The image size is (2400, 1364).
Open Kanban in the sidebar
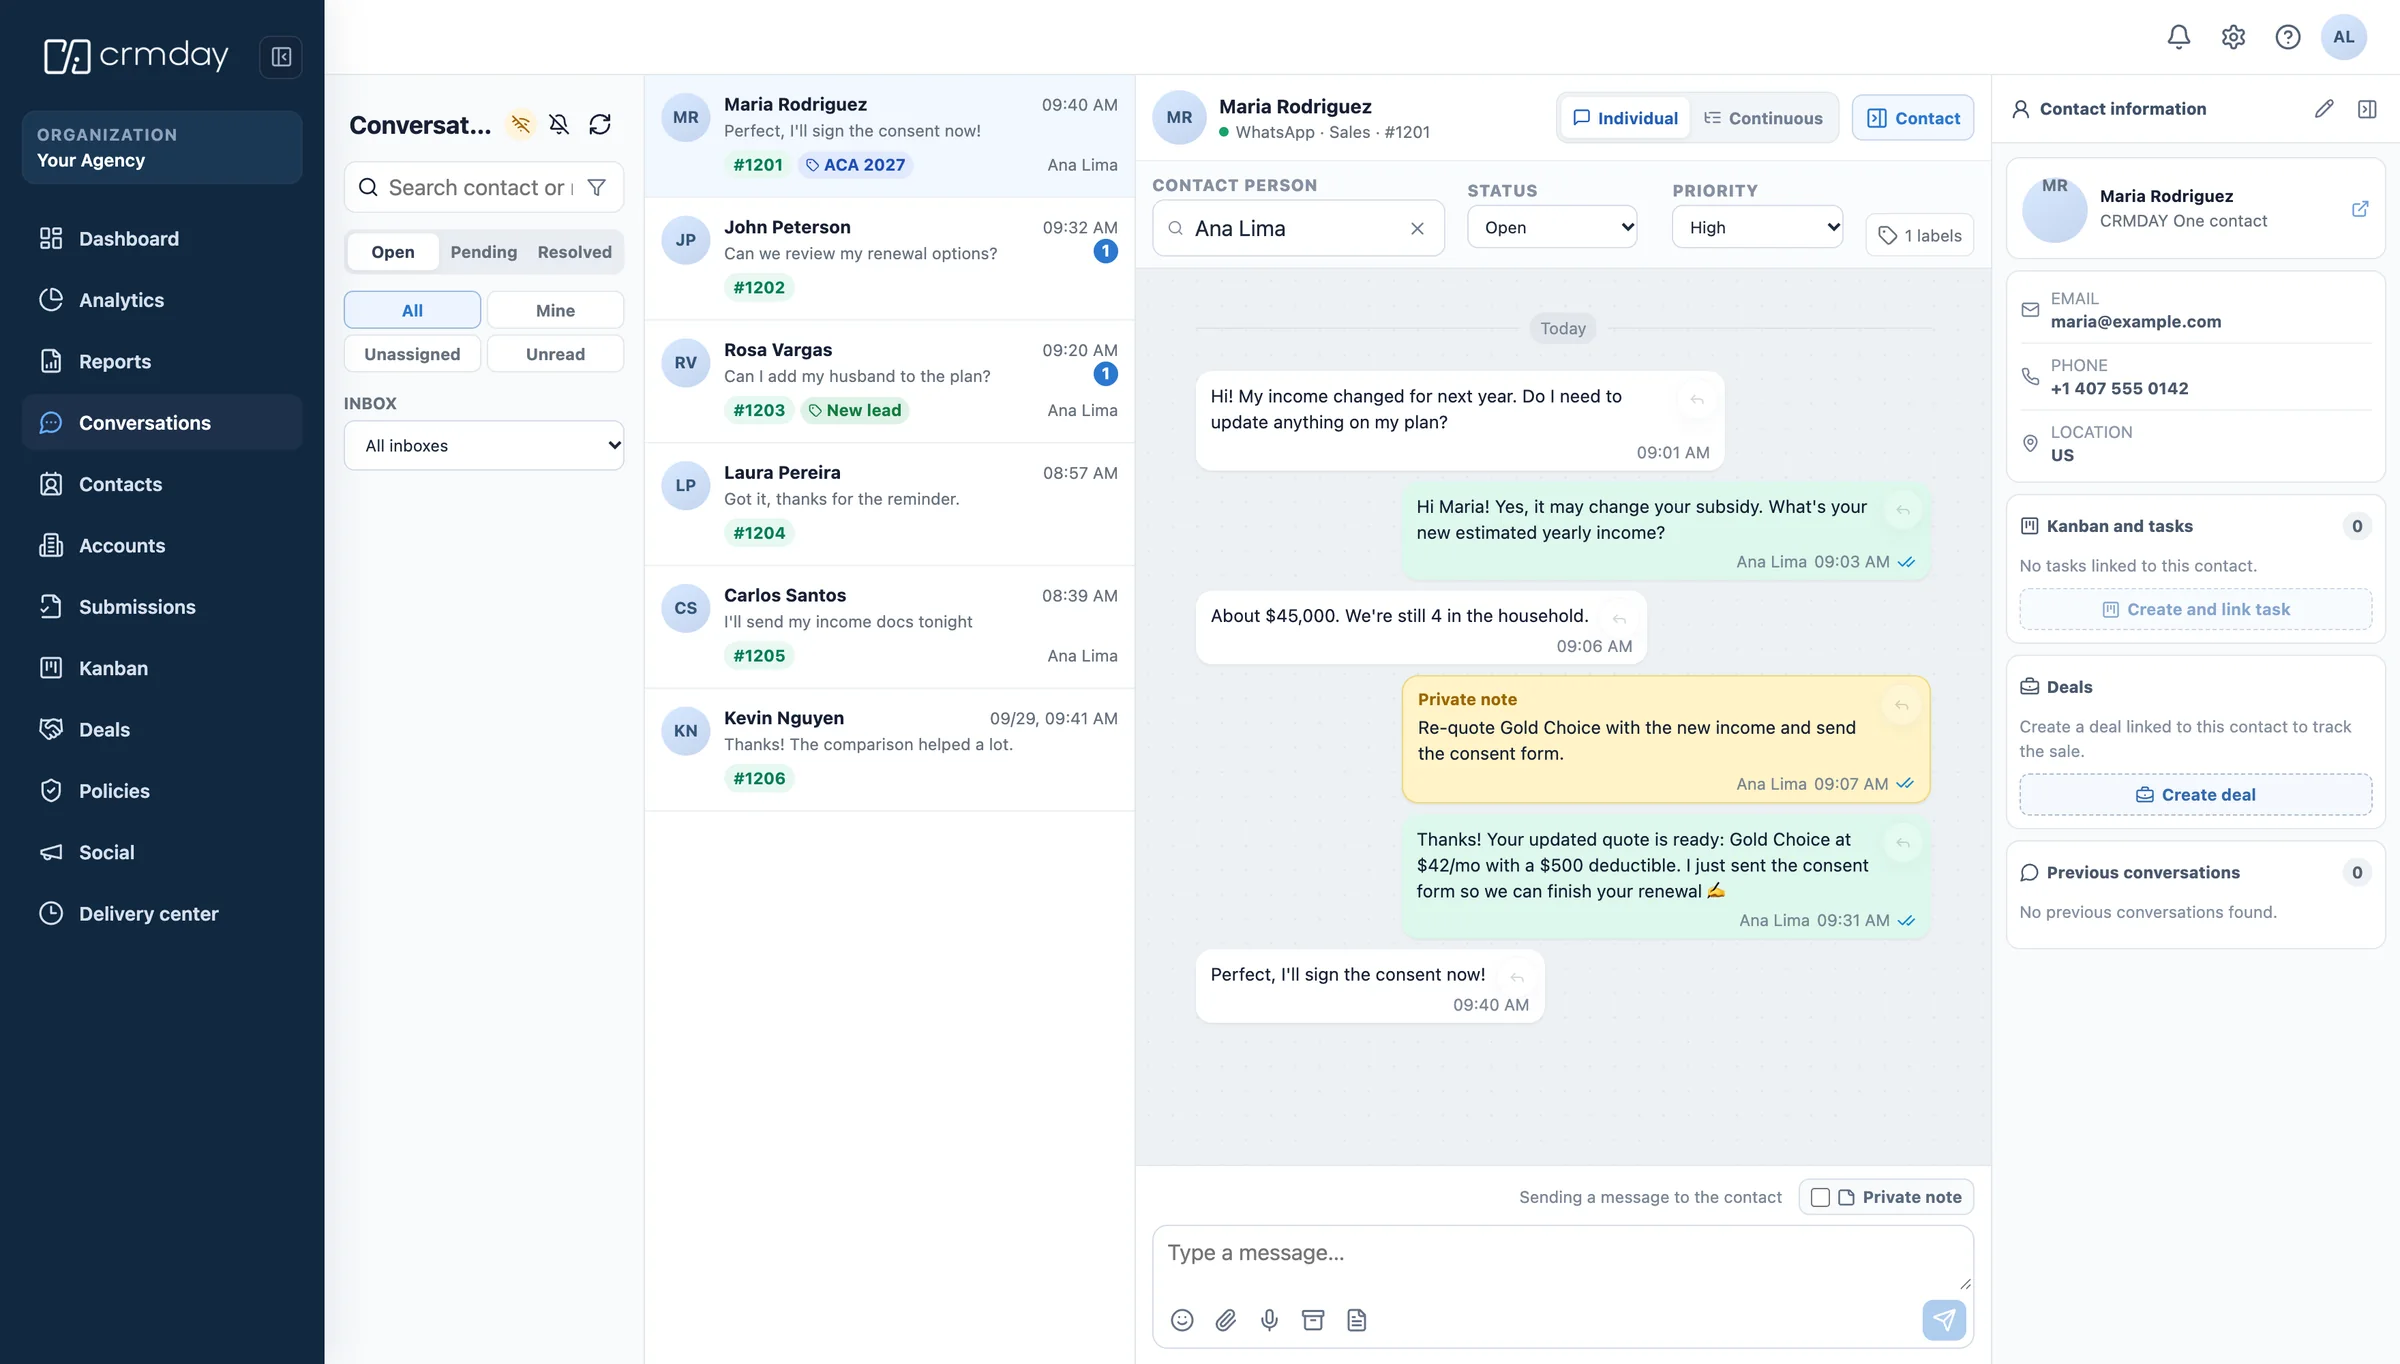tap(162, 668)
